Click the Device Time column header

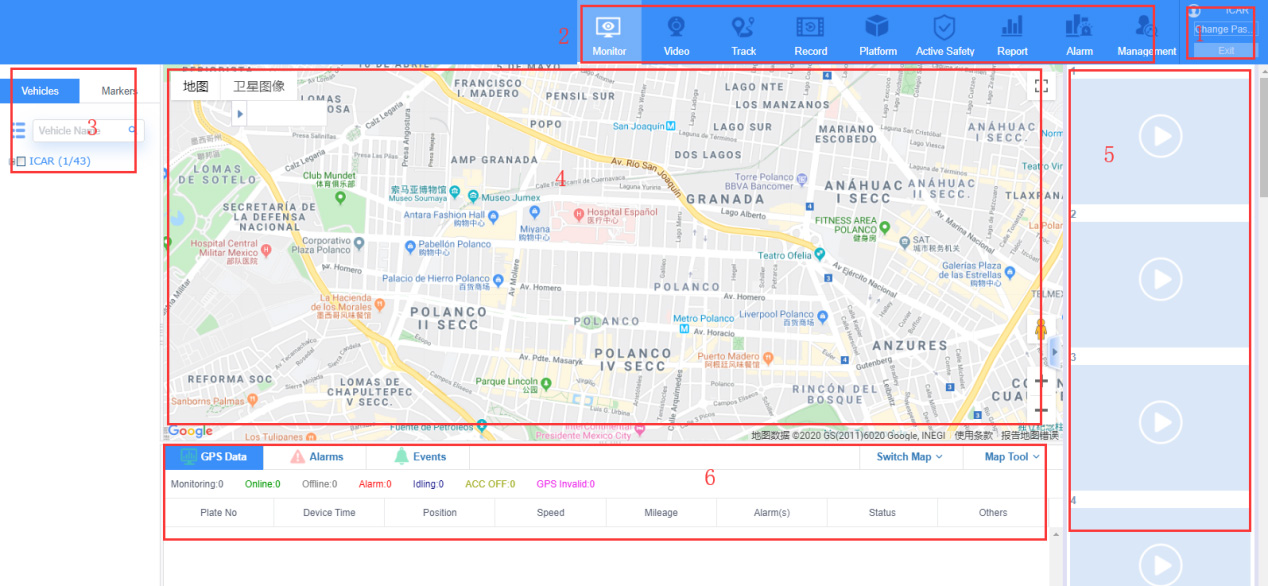[329, 513]
